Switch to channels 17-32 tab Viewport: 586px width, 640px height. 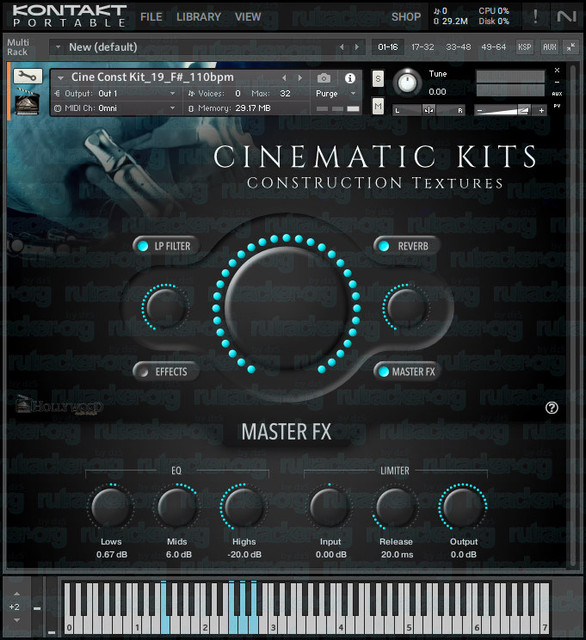point(422,47)
